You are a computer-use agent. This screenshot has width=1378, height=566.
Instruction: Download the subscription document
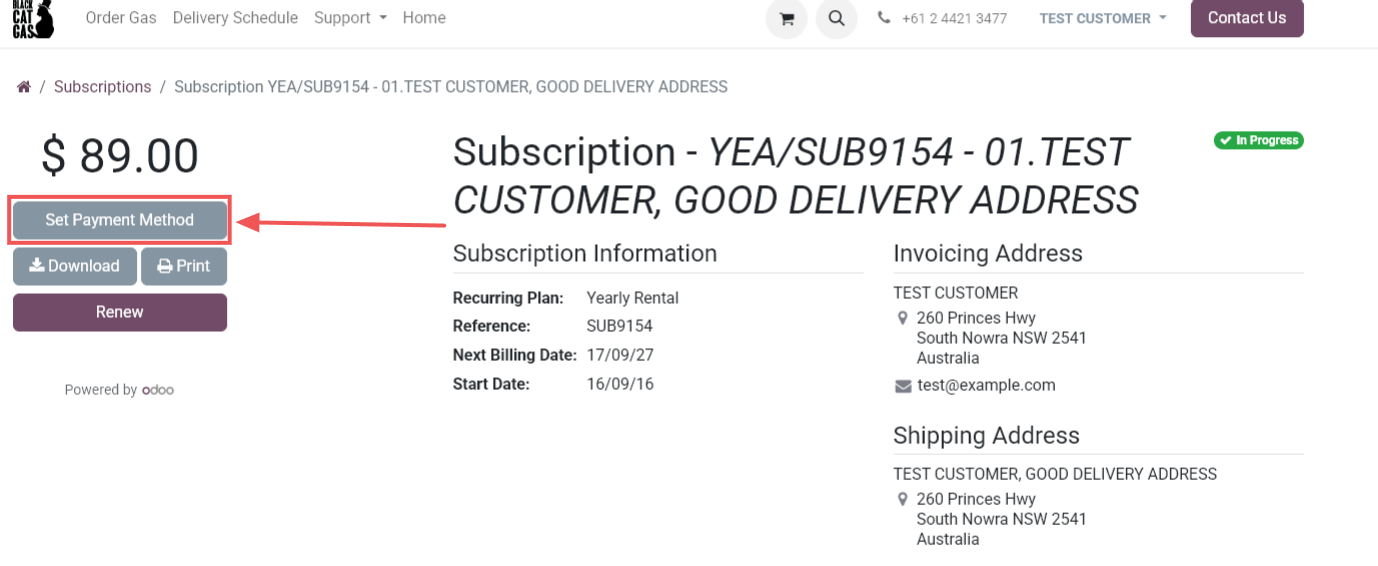[75, 266]
